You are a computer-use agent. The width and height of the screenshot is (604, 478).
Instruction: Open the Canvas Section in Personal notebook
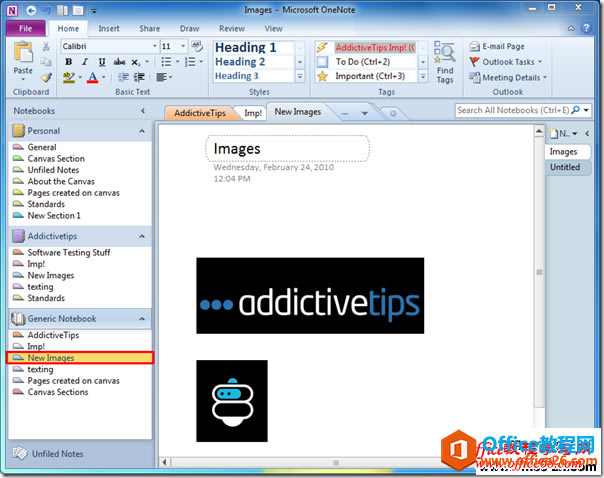point(56,159)
